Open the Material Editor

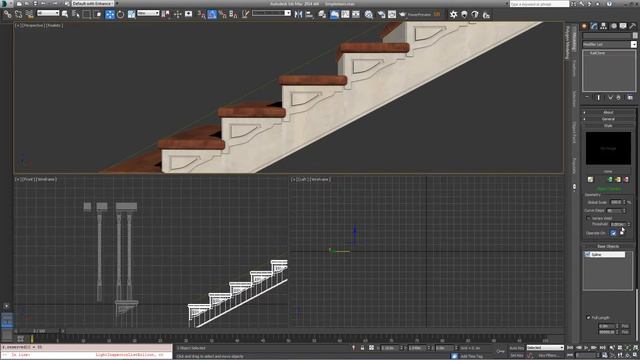click(369, 14)
